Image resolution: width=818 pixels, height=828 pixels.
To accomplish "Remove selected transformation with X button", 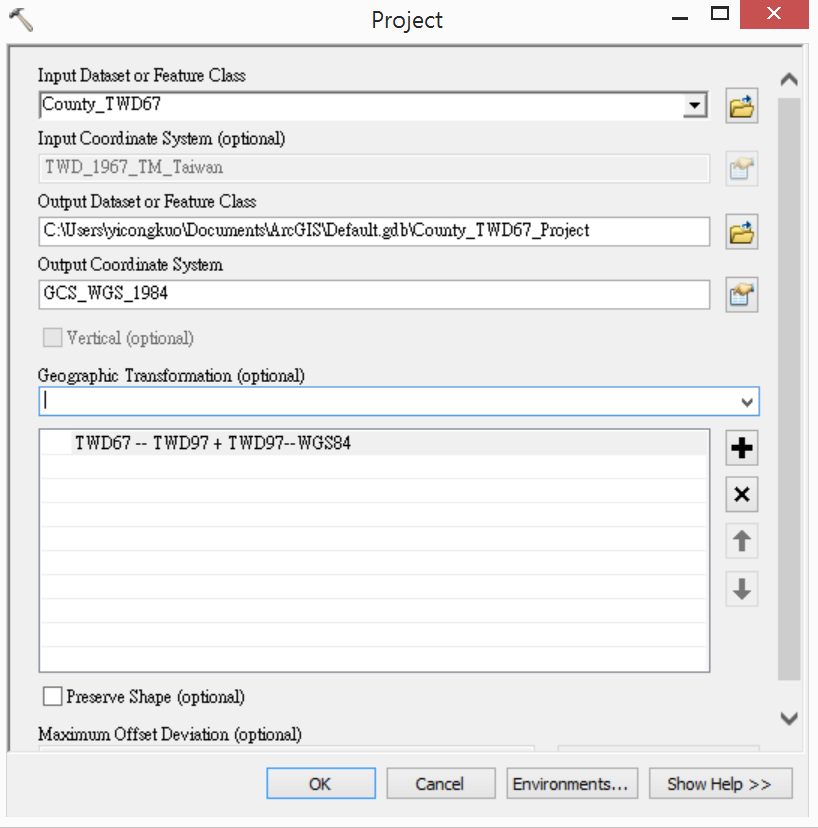I will coord(741,494).
